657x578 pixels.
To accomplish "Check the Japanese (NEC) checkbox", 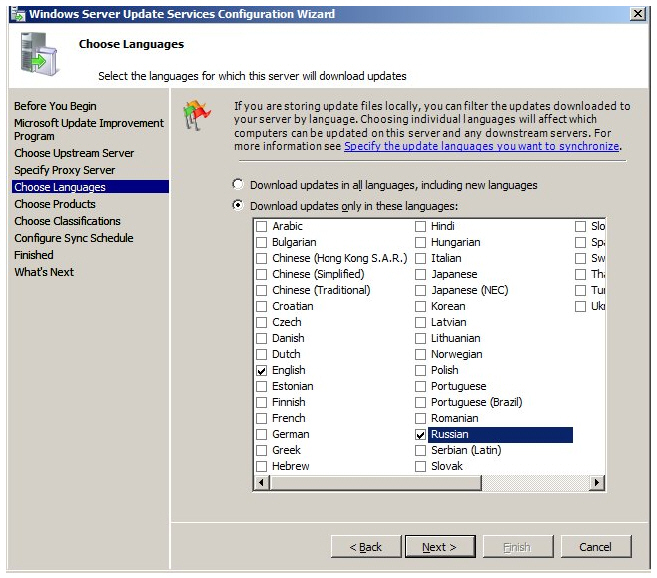I will pos(420,290).
